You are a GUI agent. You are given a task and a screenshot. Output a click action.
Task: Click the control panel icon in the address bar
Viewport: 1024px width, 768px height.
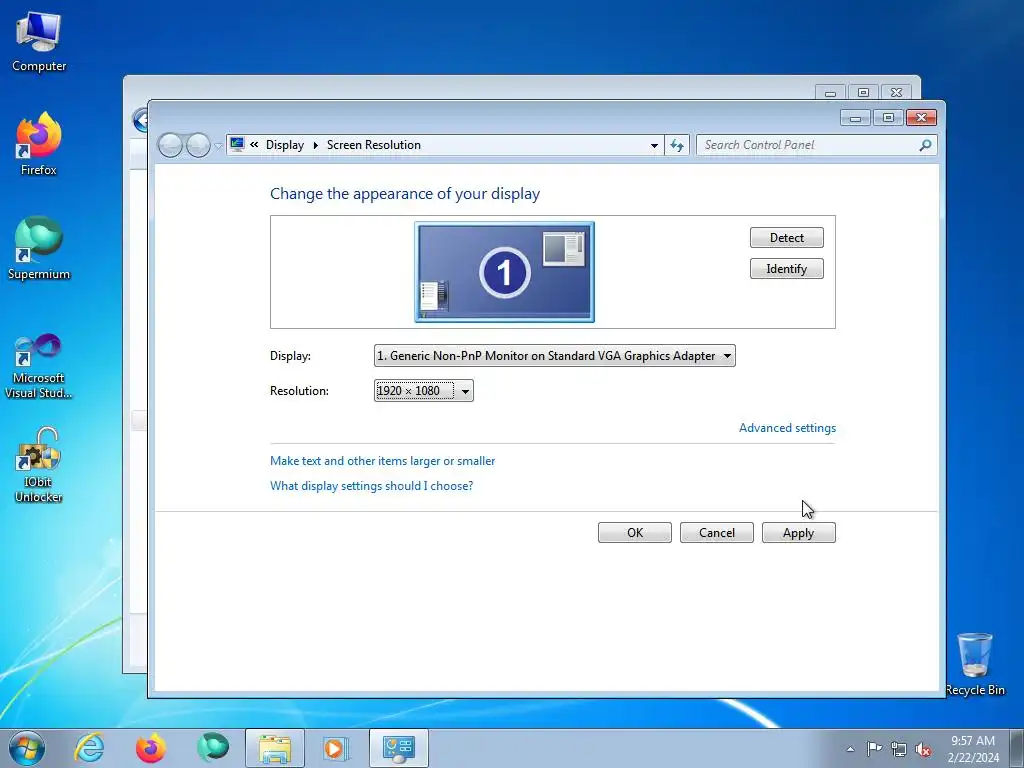pyautogui.click(x=237, y=144)
